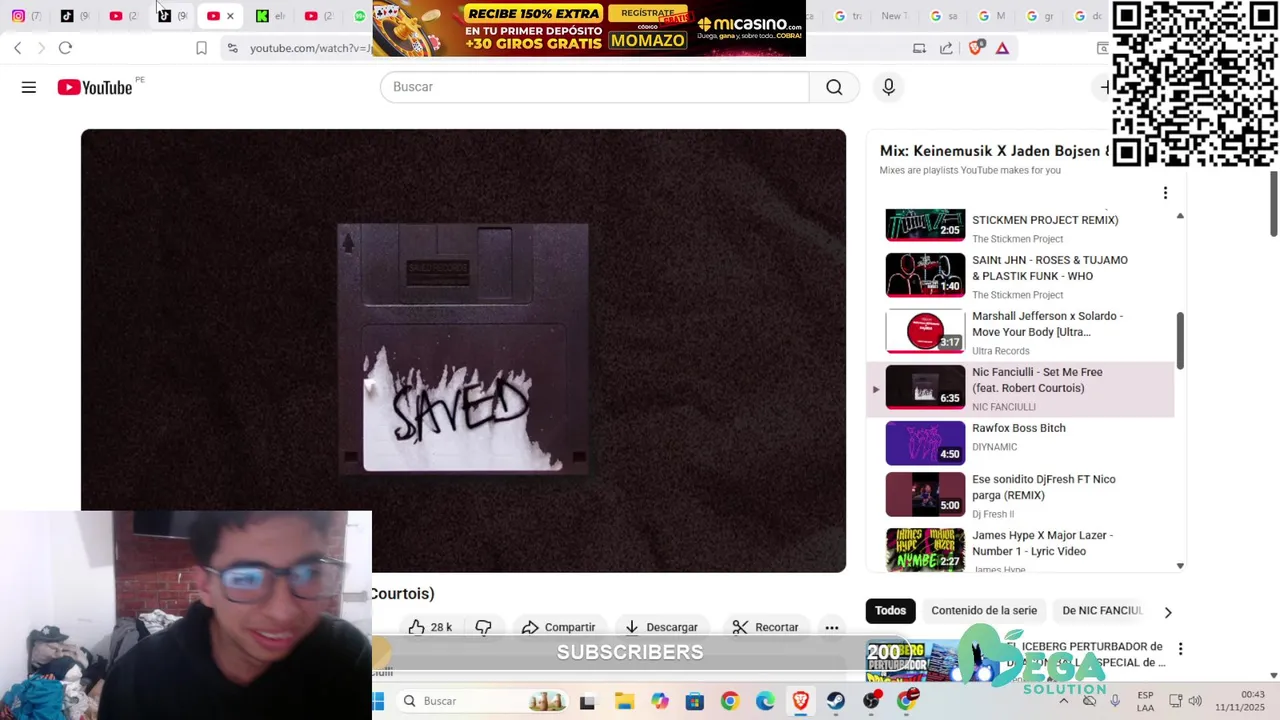Play Ese sonidito DjFresh FT Nico parga
The image size is (1280, 720).
pyautogui.click(x=1020, y=495)
